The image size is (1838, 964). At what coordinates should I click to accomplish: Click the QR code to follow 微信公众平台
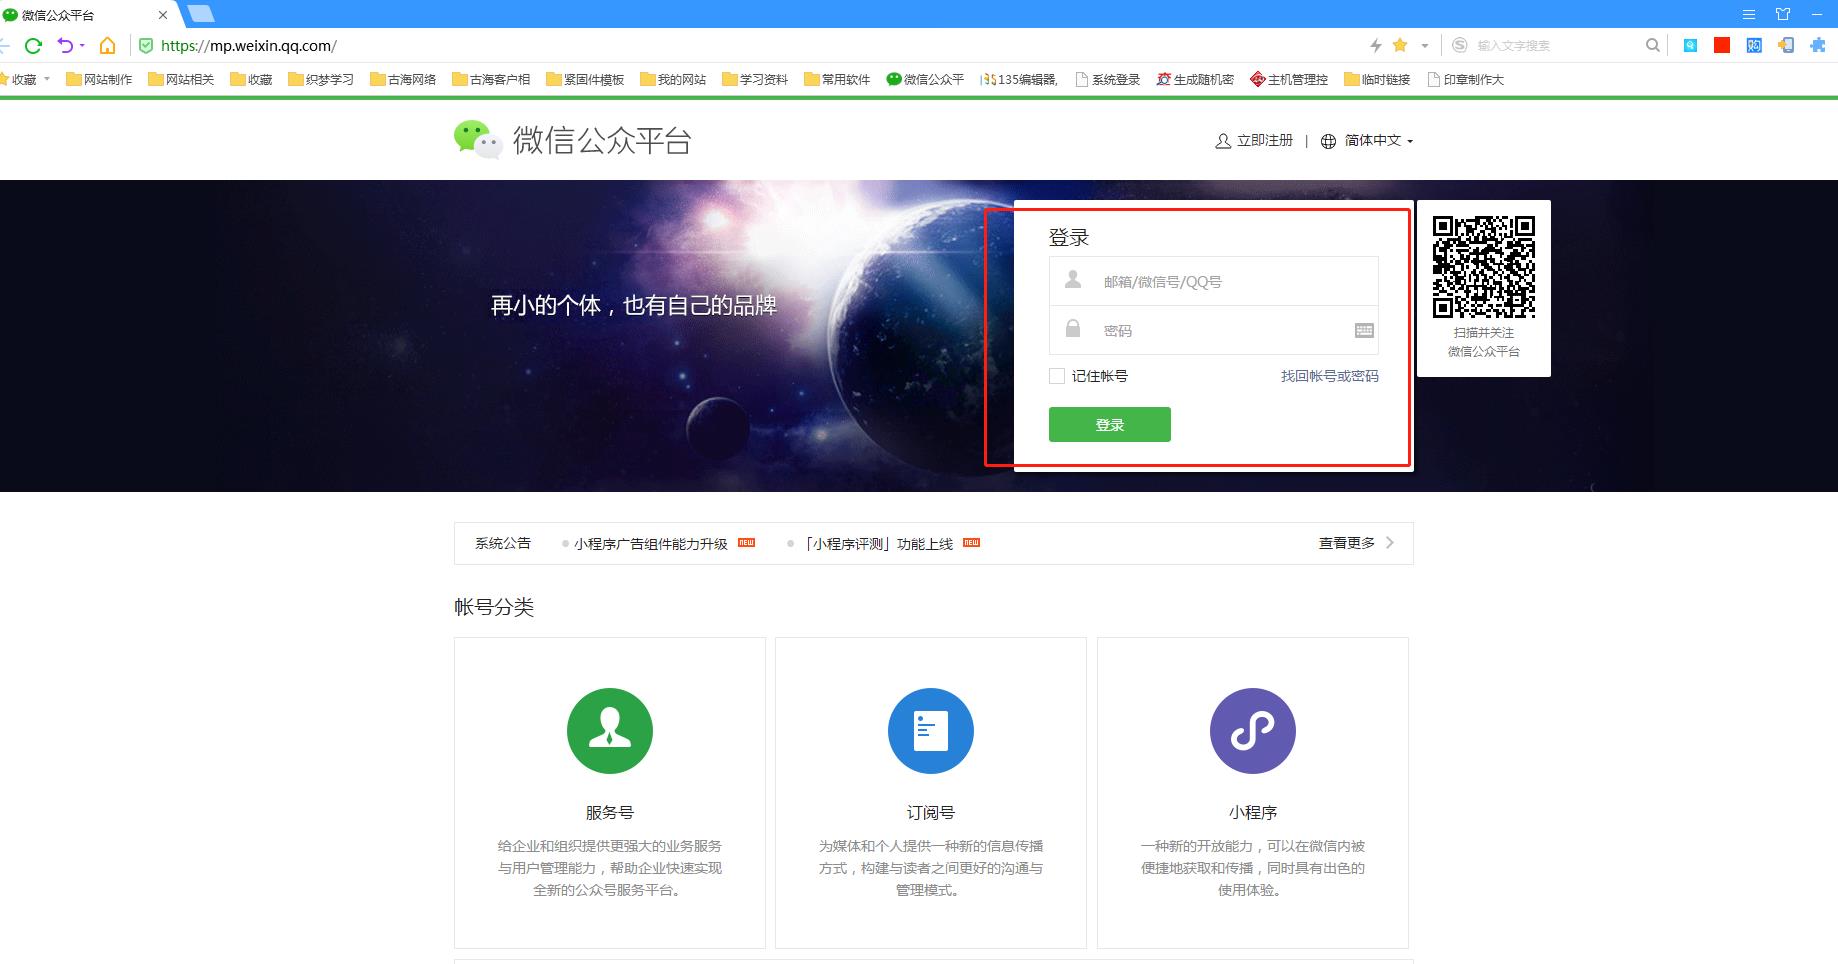coord(1484,267)
